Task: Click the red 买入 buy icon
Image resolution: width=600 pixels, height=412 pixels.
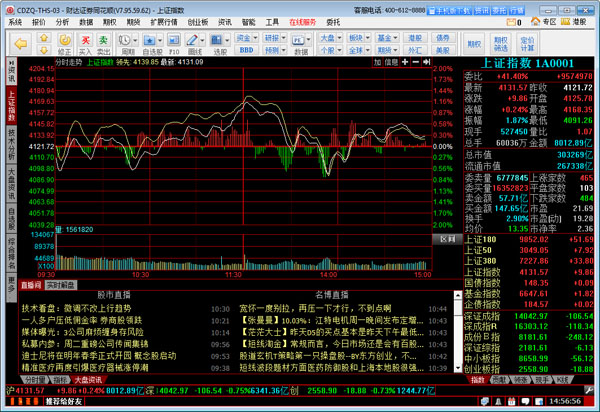Action: (x=85, y=40)
